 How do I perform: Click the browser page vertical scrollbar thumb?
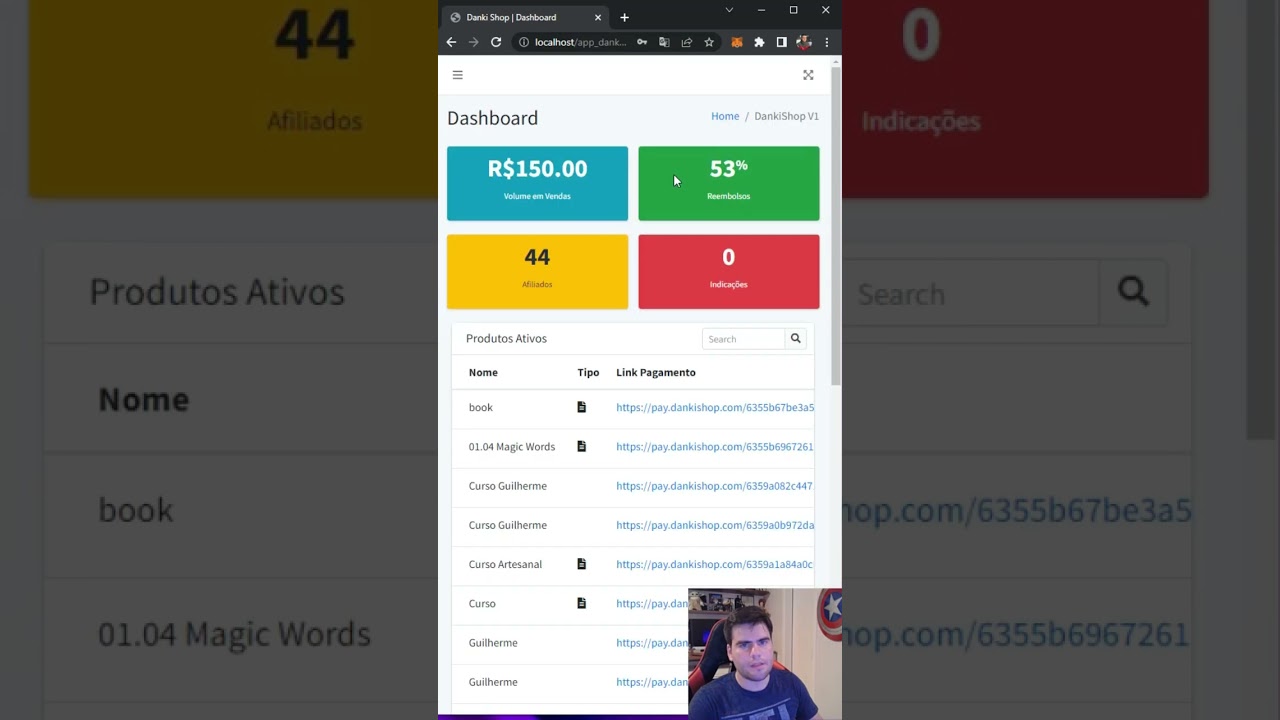point(836,225)
